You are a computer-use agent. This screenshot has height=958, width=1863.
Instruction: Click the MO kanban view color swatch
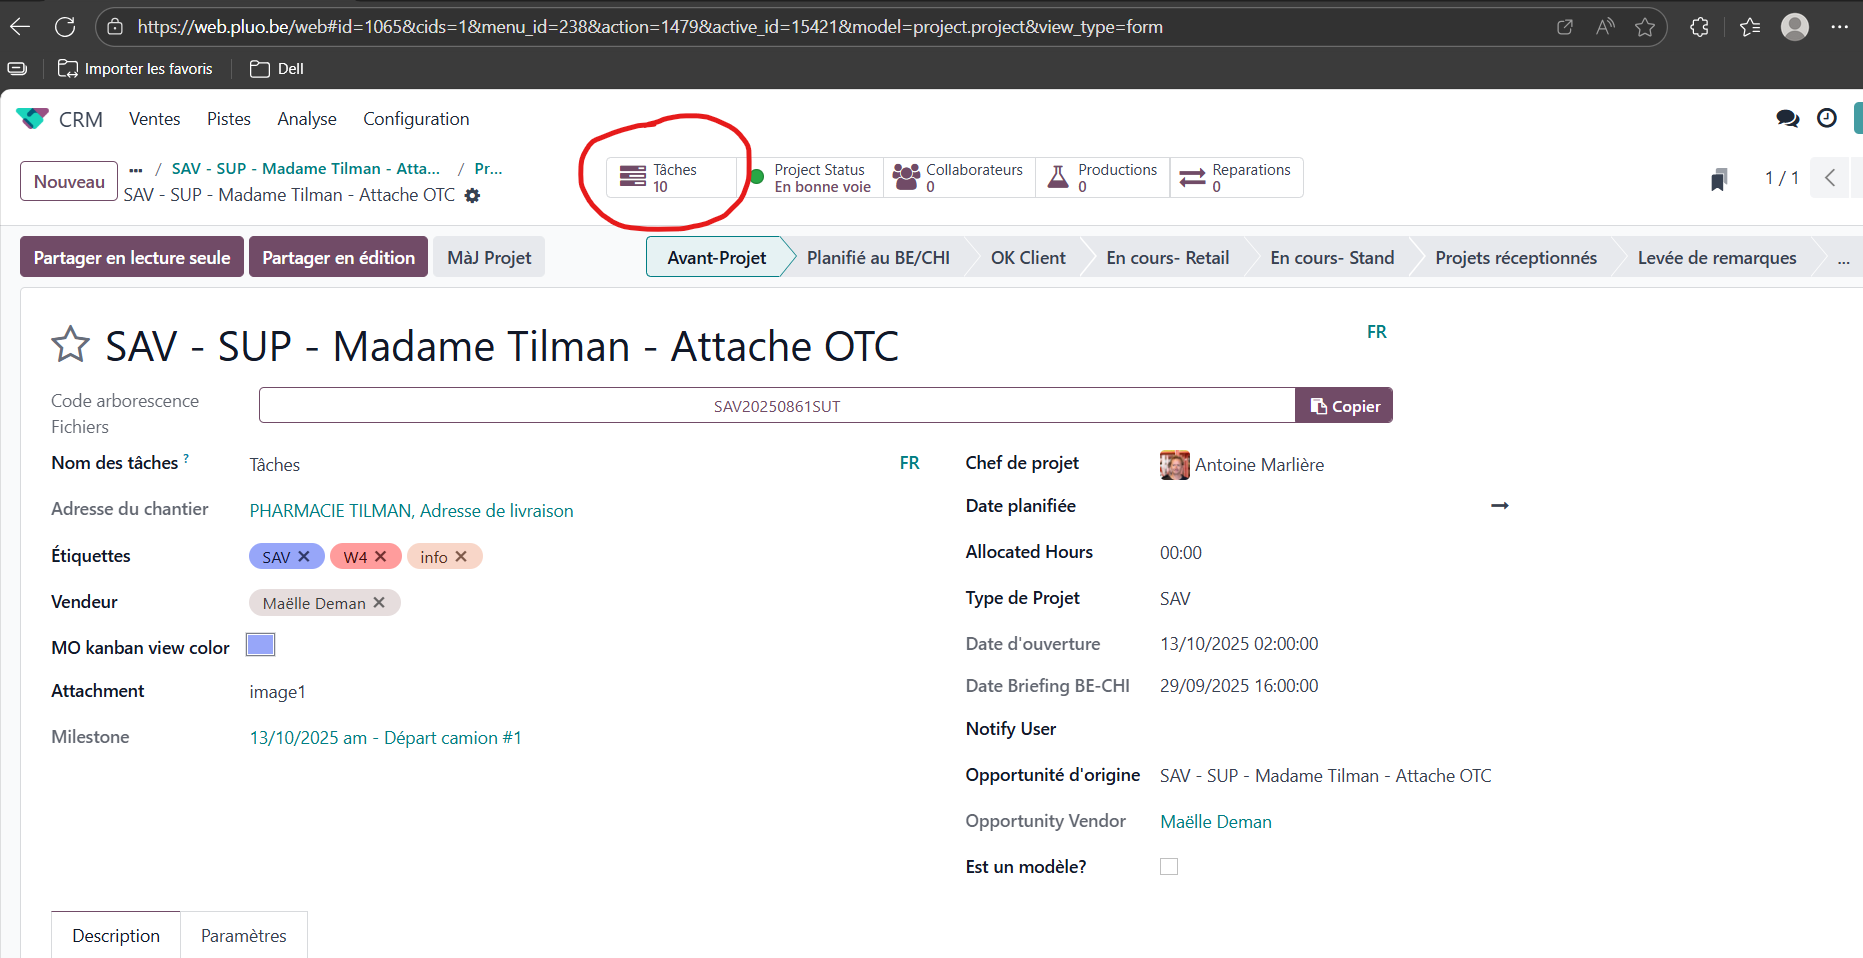coord(261,645)
